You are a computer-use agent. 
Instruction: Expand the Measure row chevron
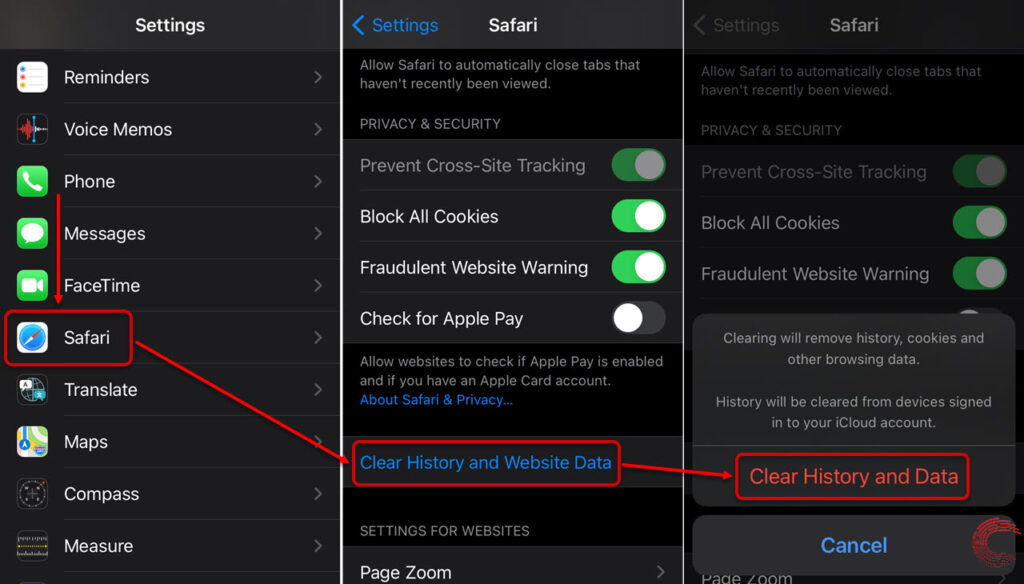click(x=318, y=546)
